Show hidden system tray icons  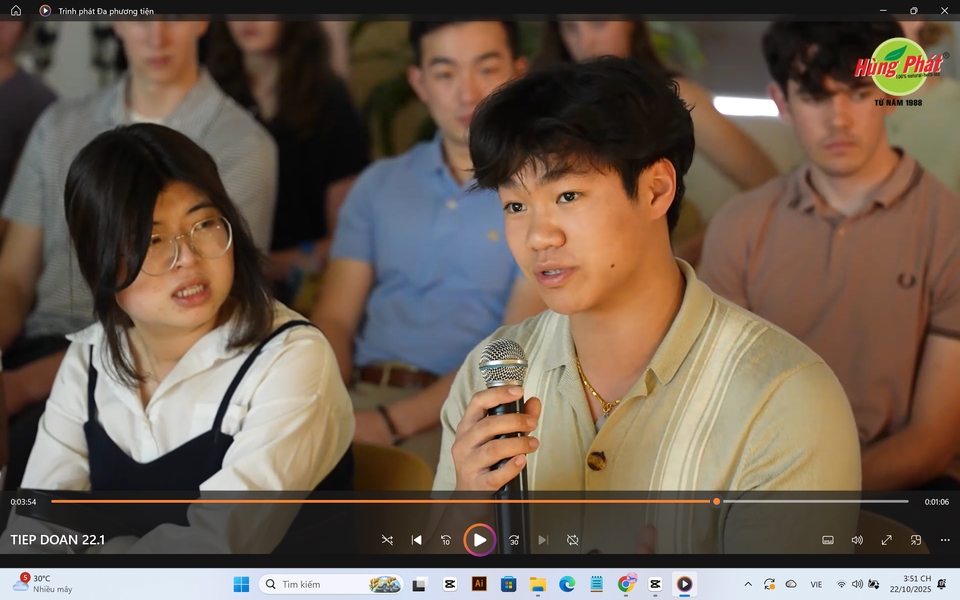click(x=748, y=584)
